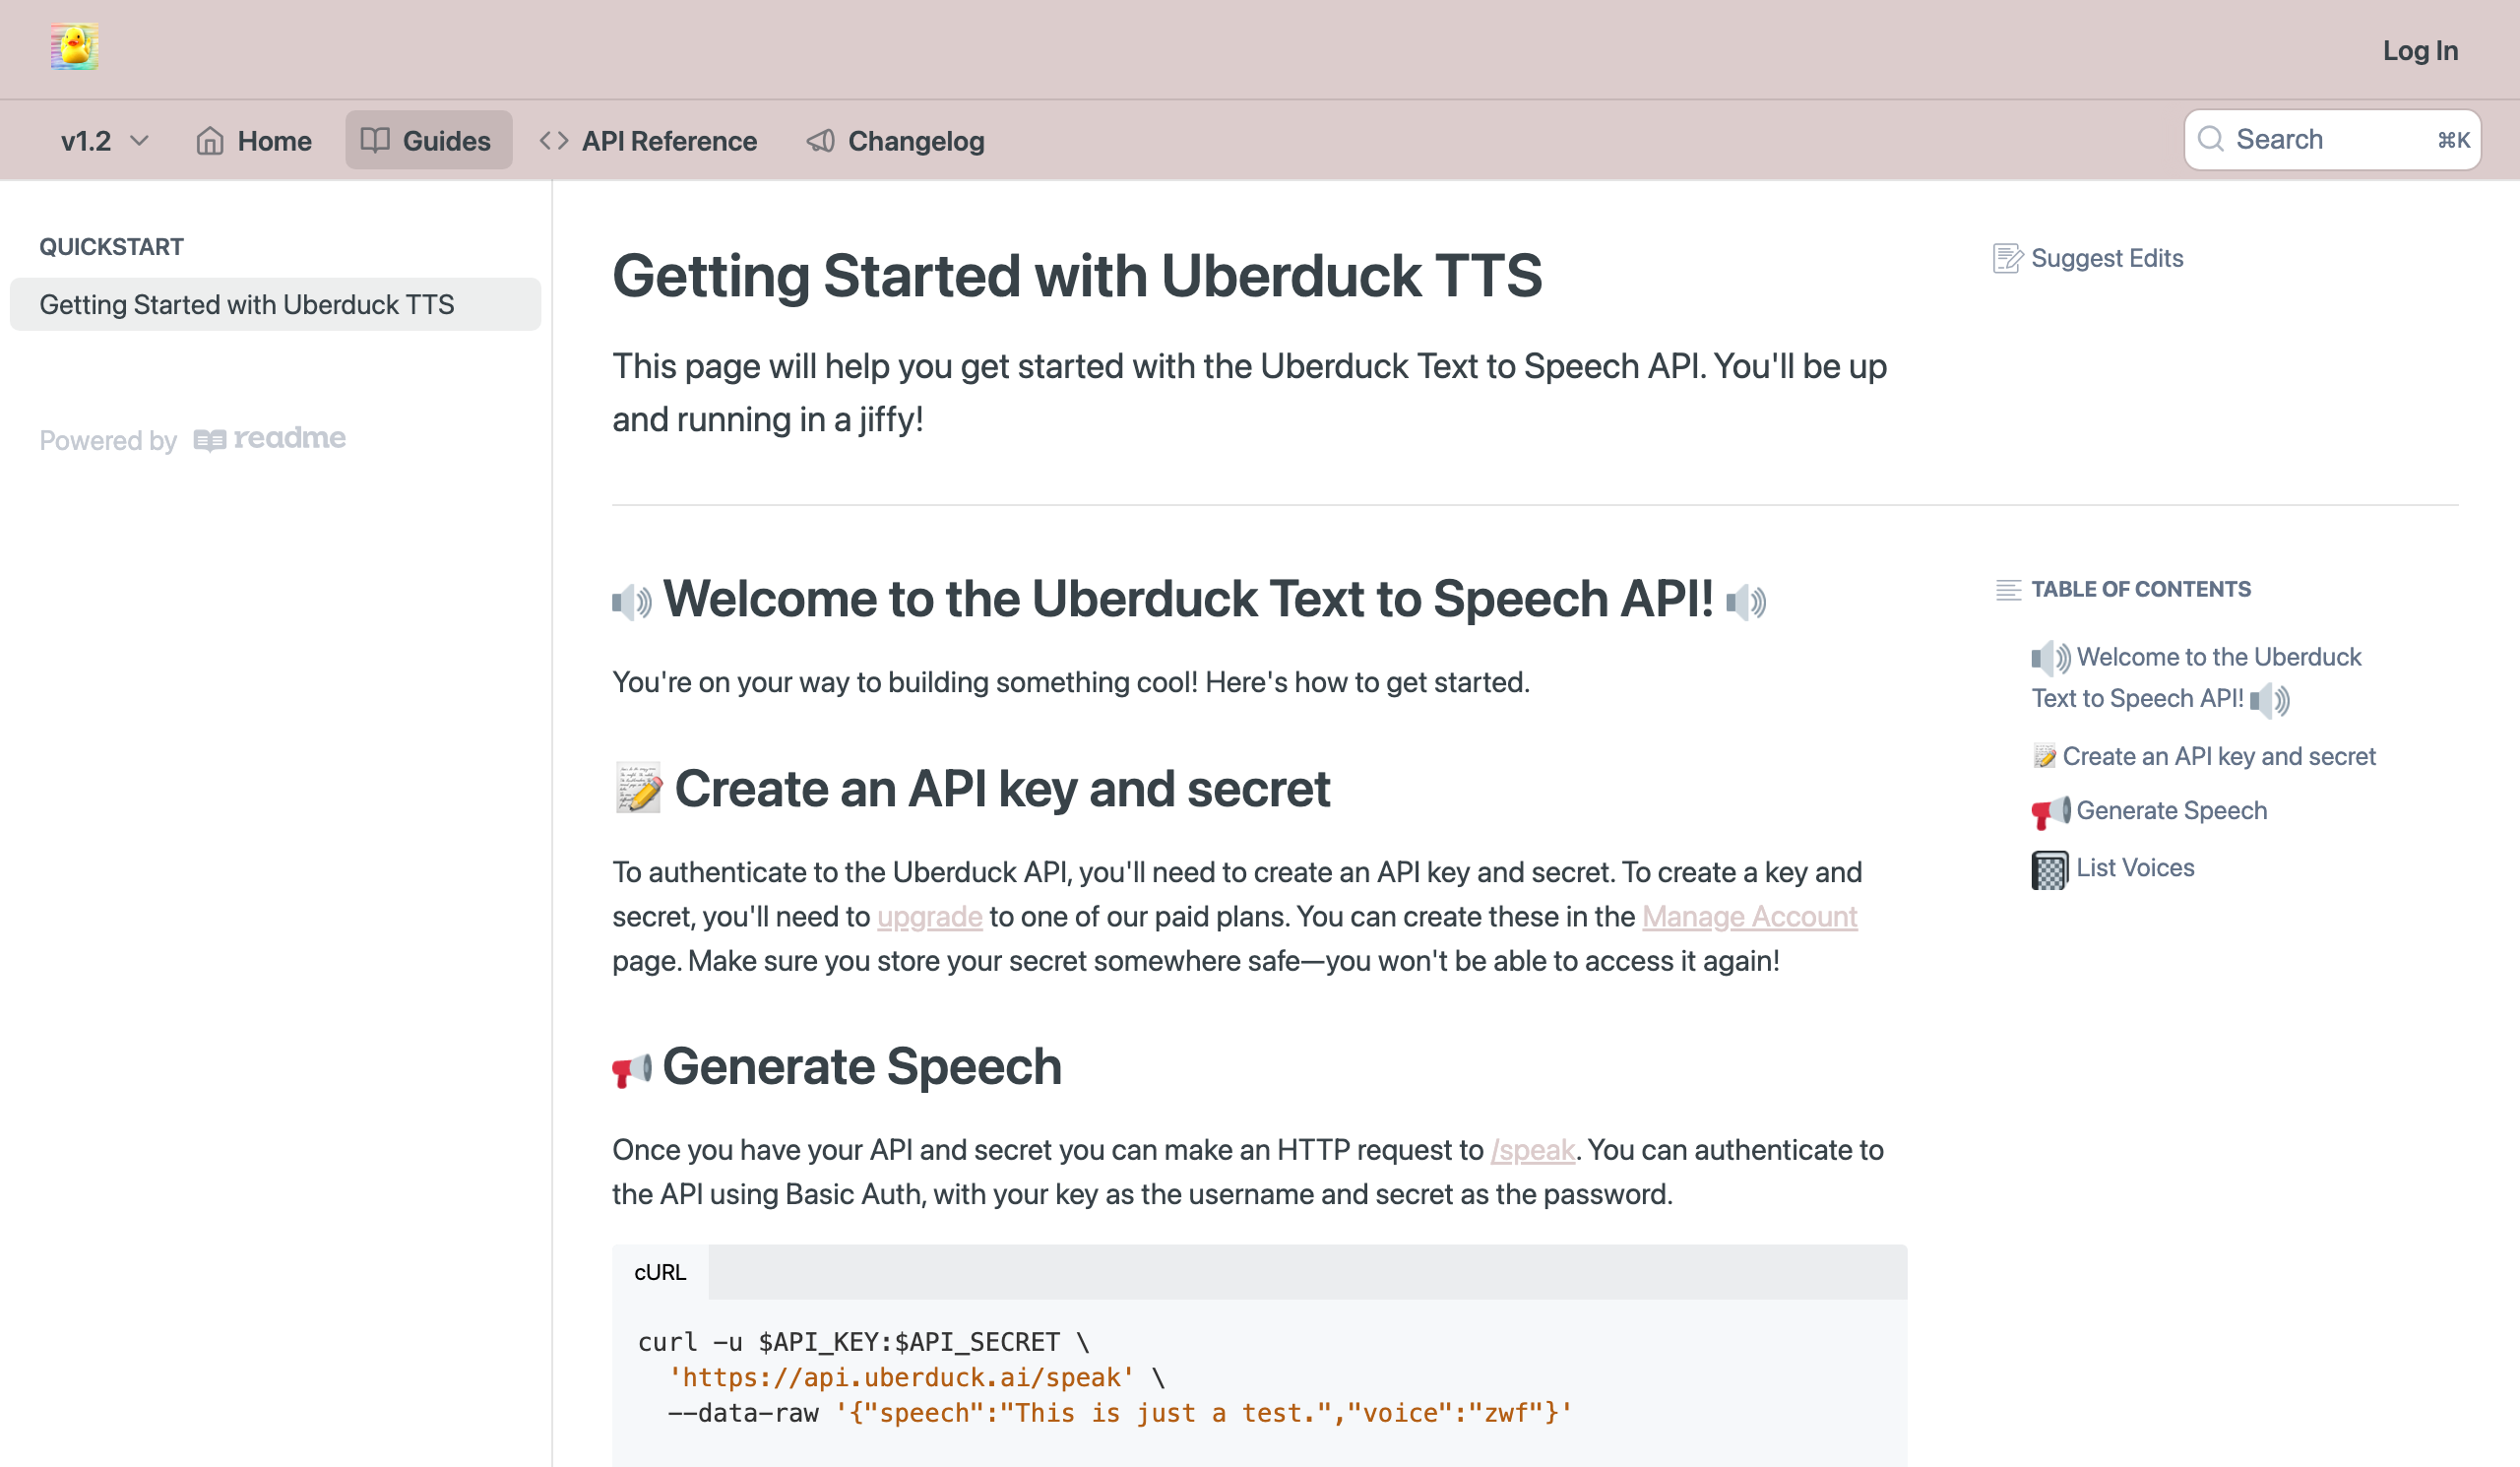Click the memo emoji beside Create an API key
This screenshot has height=1467, width=2520.
pyautogui.click(x=638, y=789)
